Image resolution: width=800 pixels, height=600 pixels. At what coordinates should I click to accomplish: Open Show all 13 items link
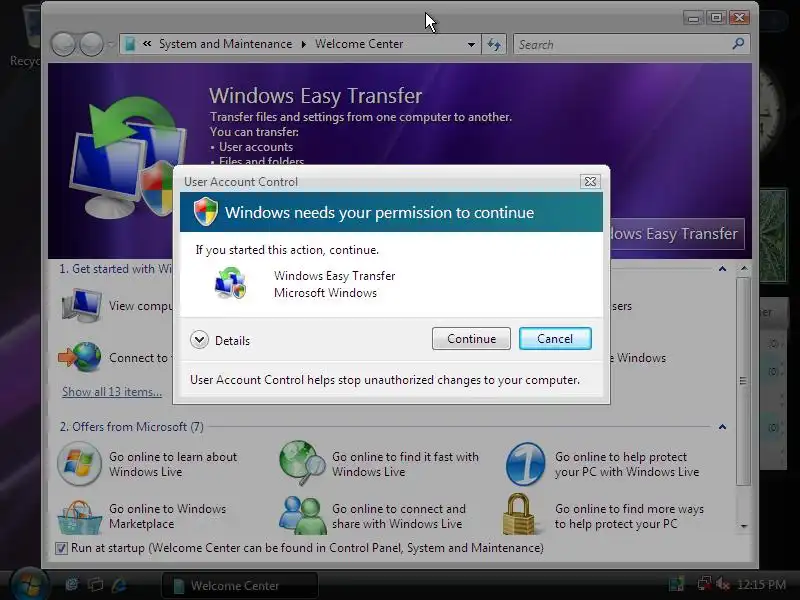pyautogui.click(x=112, y=392)
